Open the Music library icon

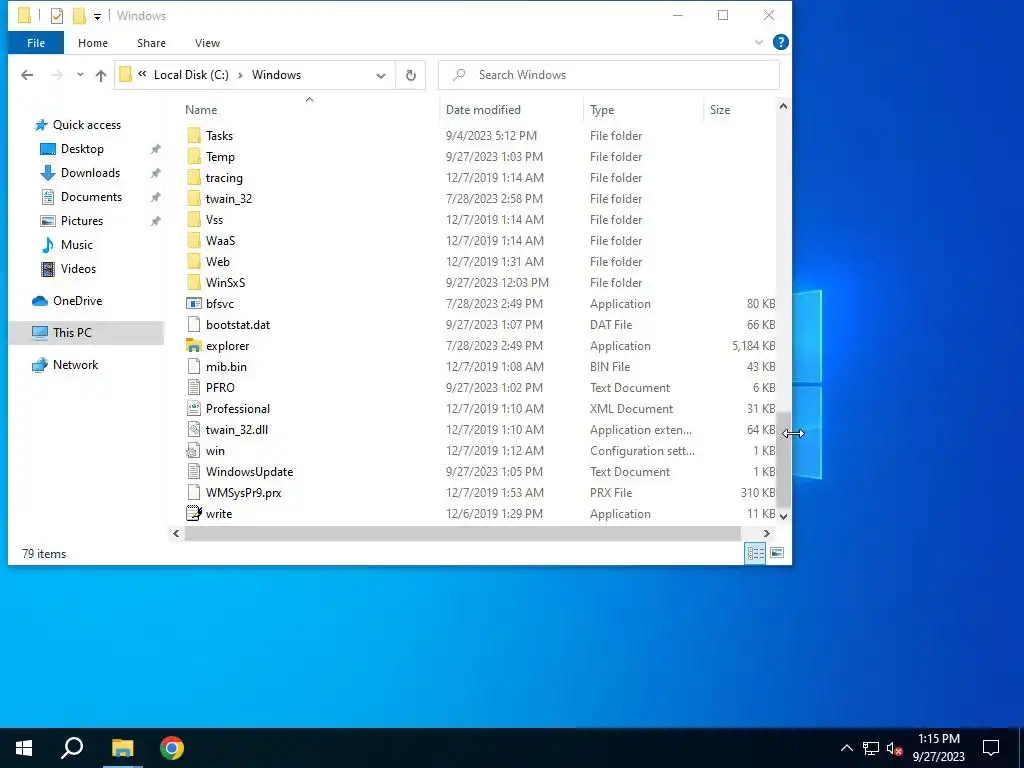[48, 245]
